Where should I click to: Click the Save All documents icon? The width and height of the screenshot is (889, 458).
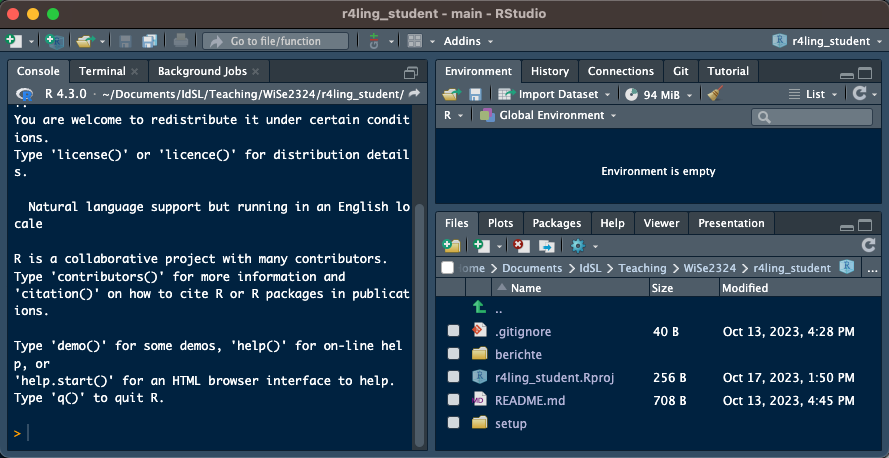coord(150,41)
